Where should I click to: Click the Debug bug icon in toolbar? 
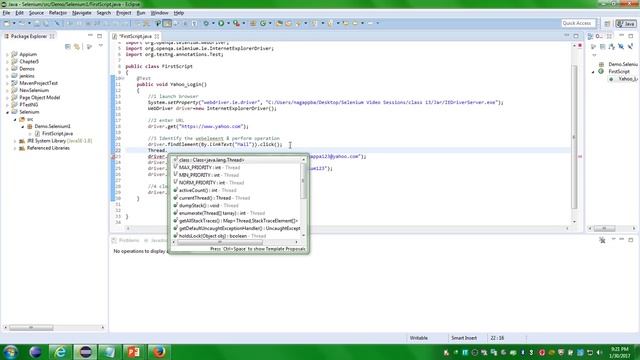click(206, 24)
